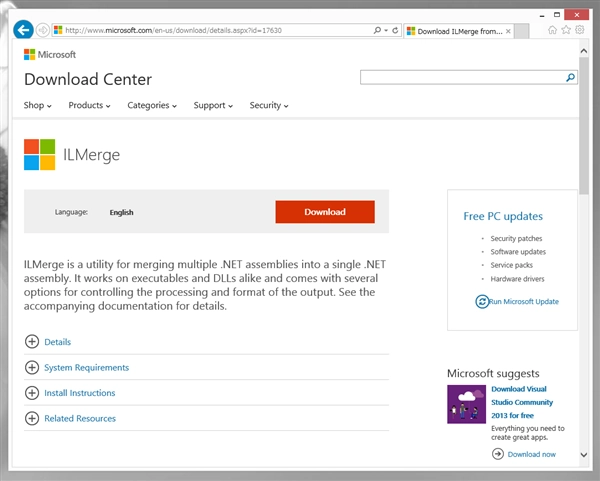Click the arrow circle icon beside Download now
This screenshot has width=600, height=481.
(x=497, y=454)
